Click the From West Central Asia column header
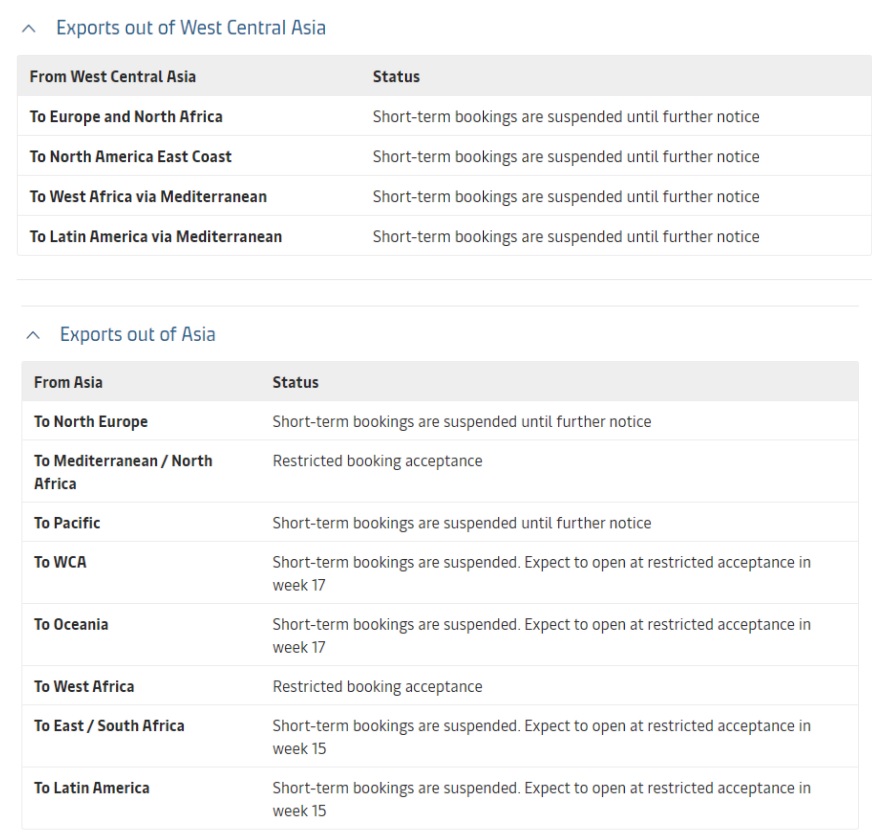The image size is (872, 837). [x=112, y=77]
